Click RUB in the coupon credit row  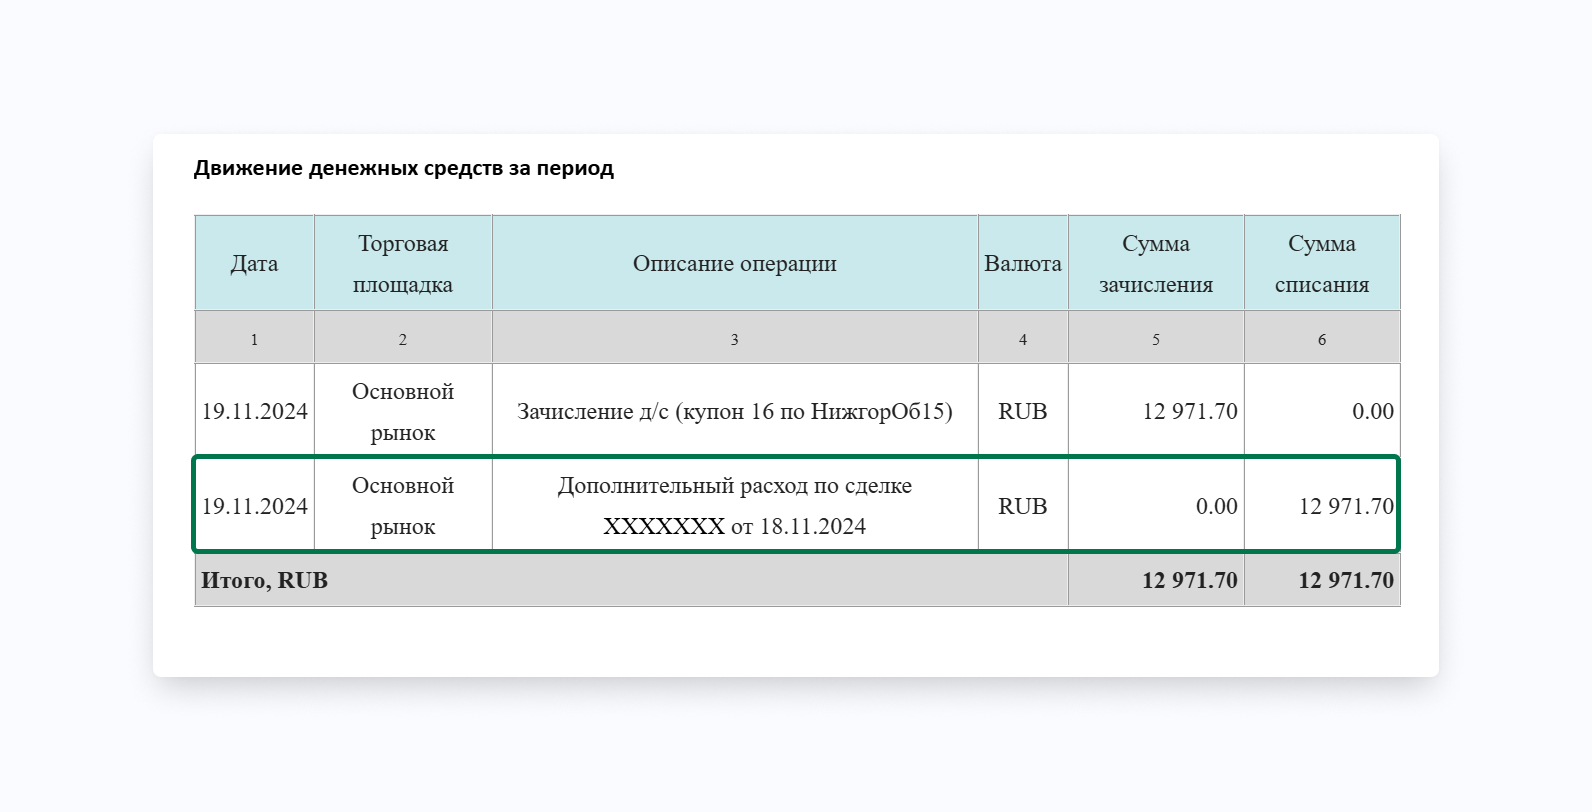point(1023,411)
